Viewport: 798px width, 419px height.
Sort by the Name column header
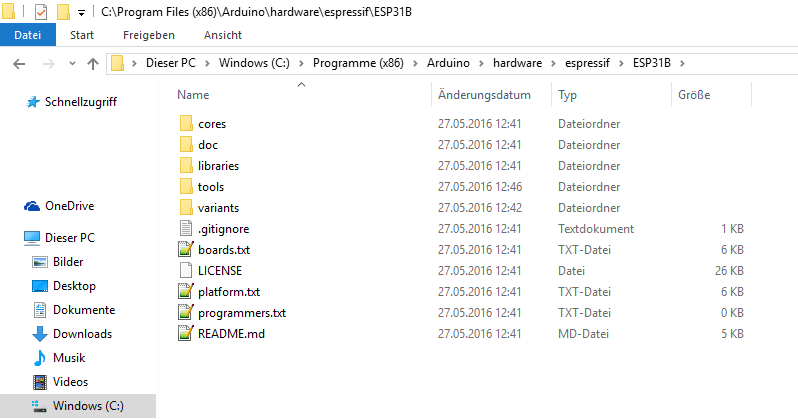pos(193,95)
